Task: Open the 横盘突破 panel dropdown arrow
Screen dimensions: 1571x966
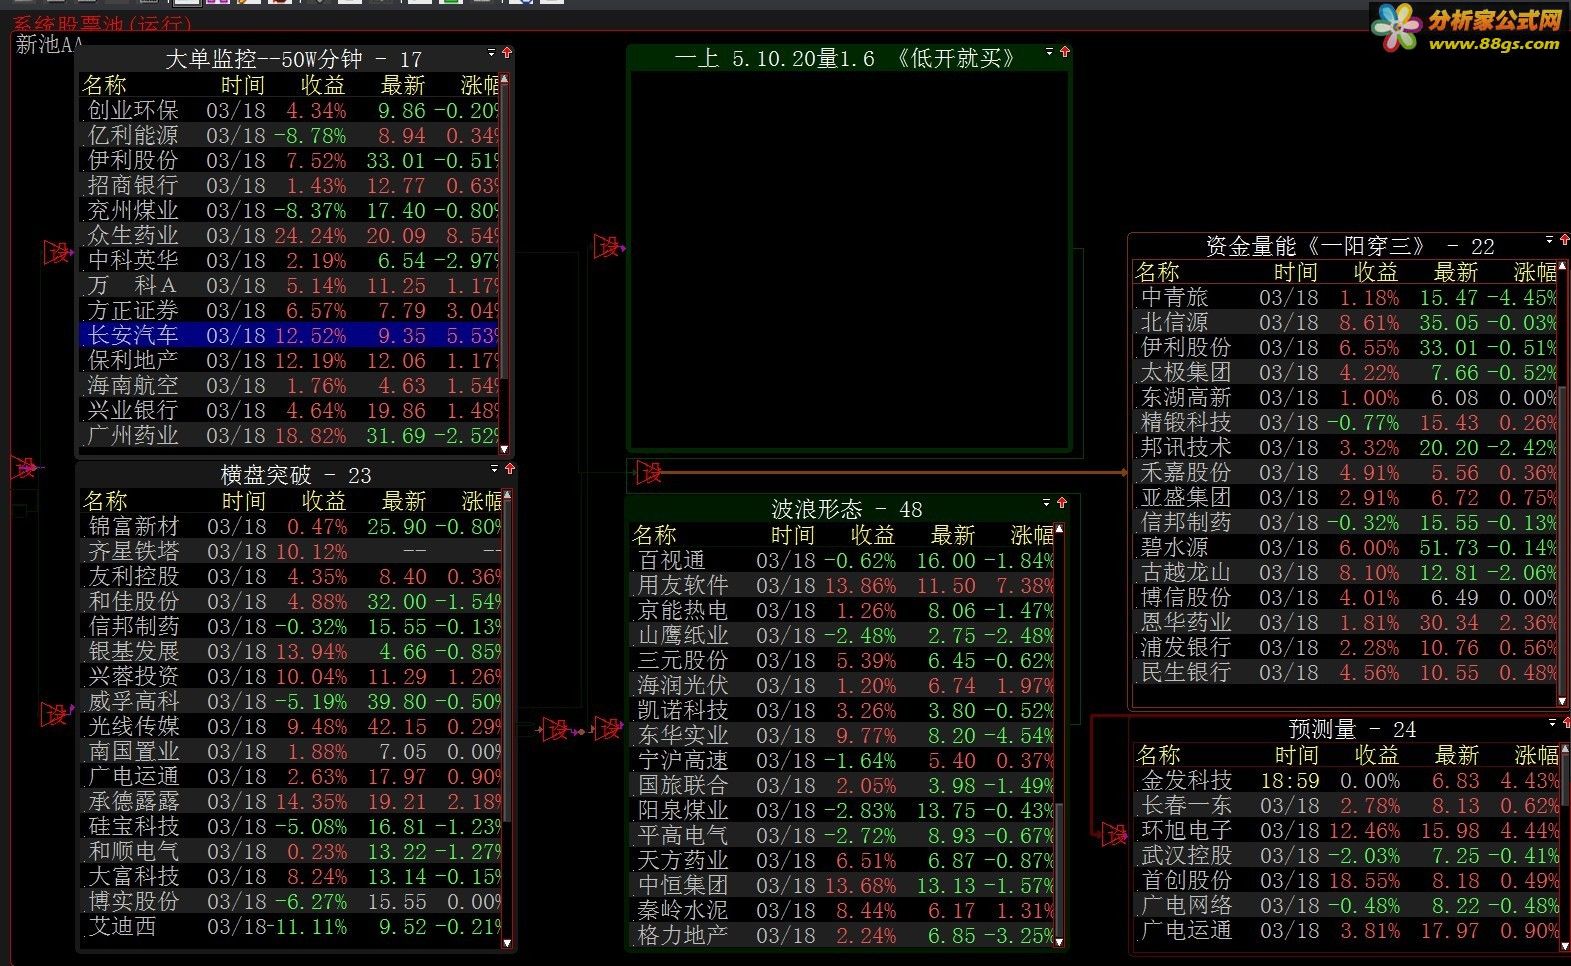Action: coord(494,468)
